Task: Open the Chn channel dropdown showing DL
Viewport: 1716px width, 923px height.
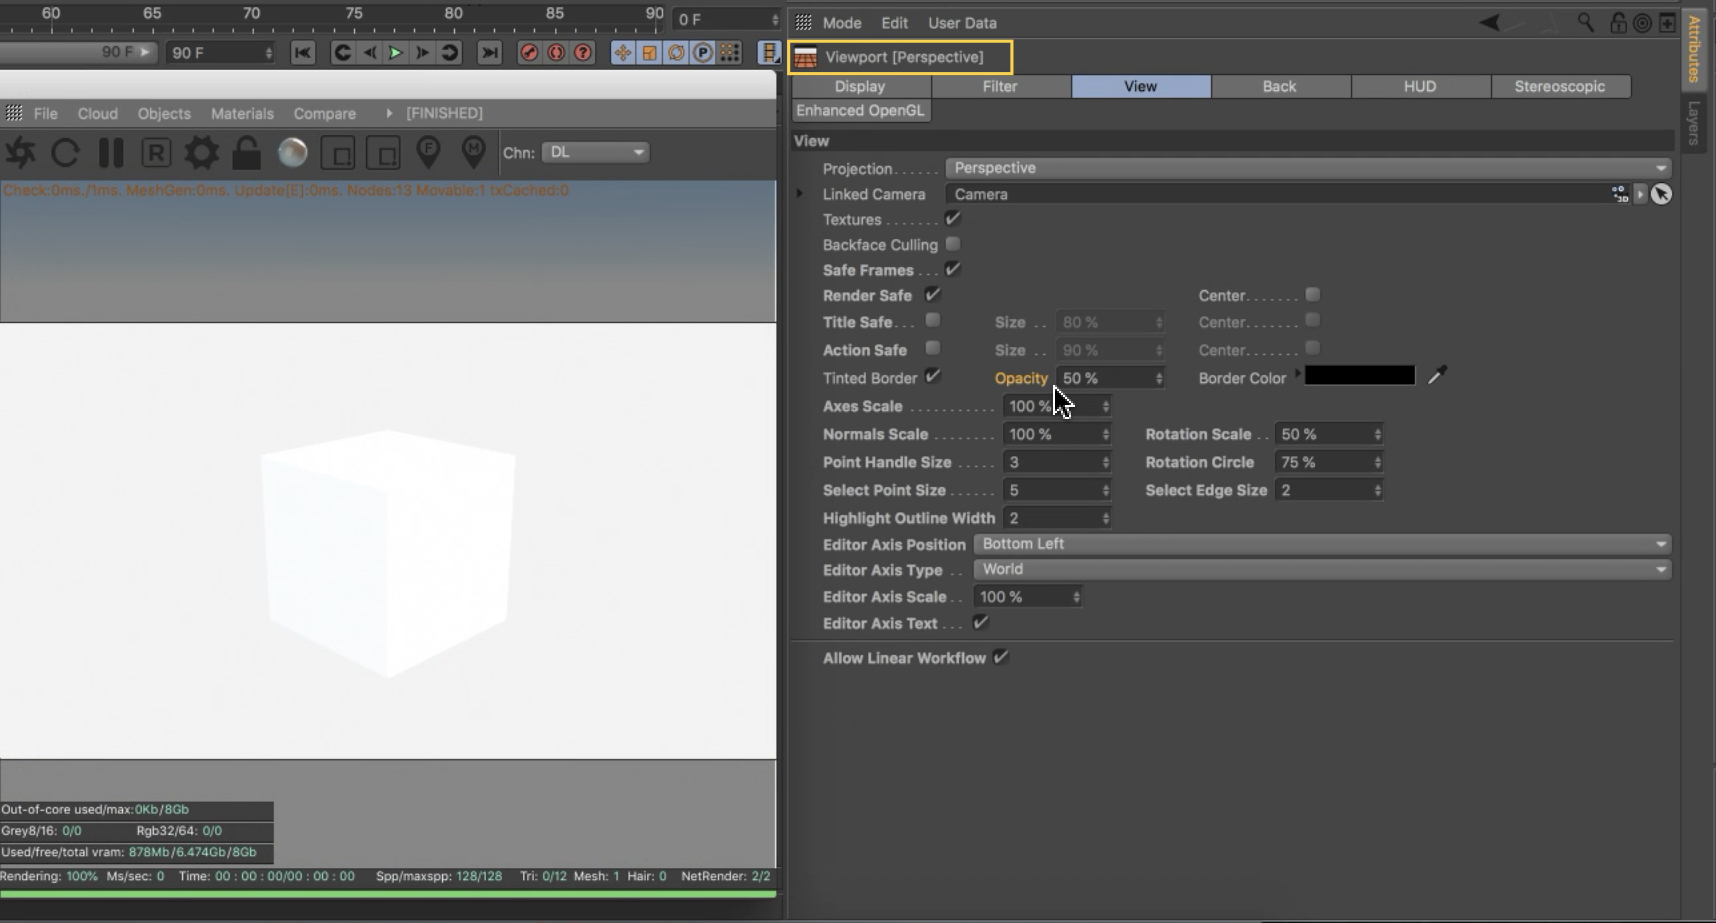Action: coord(596,152)
